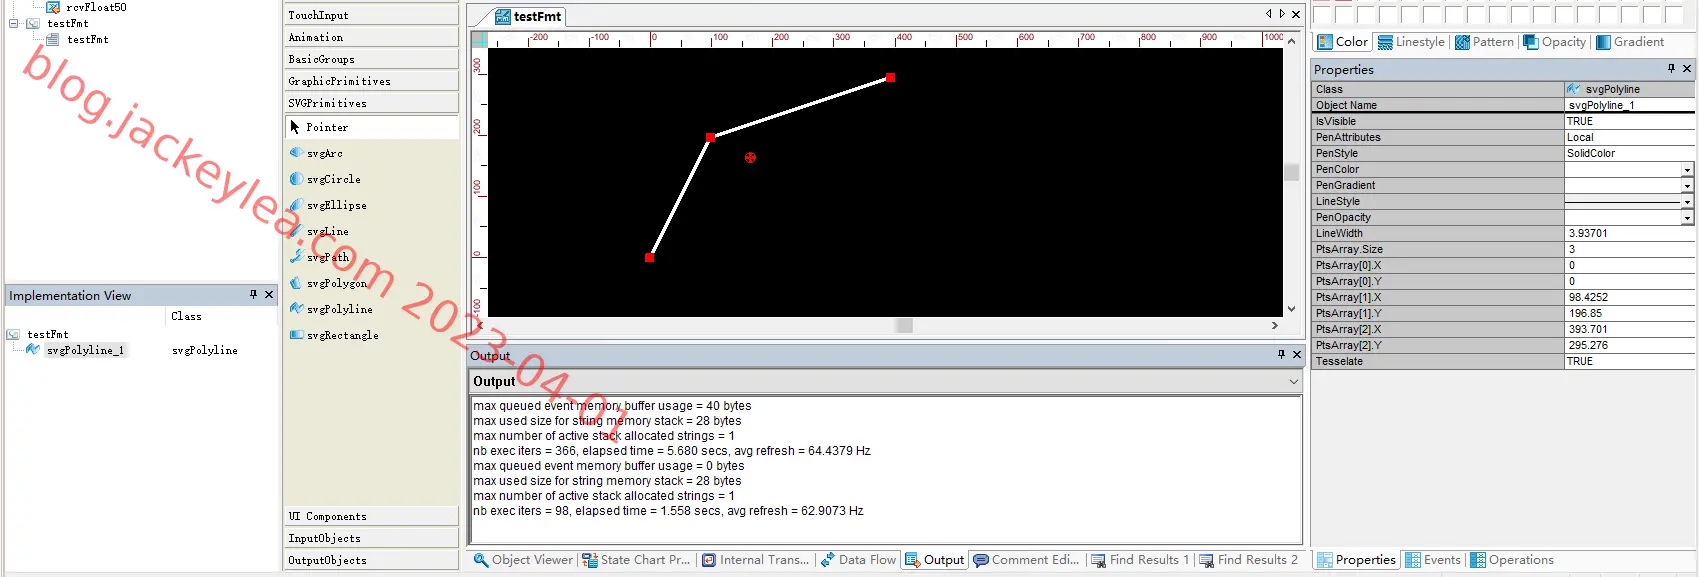The width and height of the screenshot is (1699, 577).
Task: Close the Implementation View panel
Action: [269, 295]
